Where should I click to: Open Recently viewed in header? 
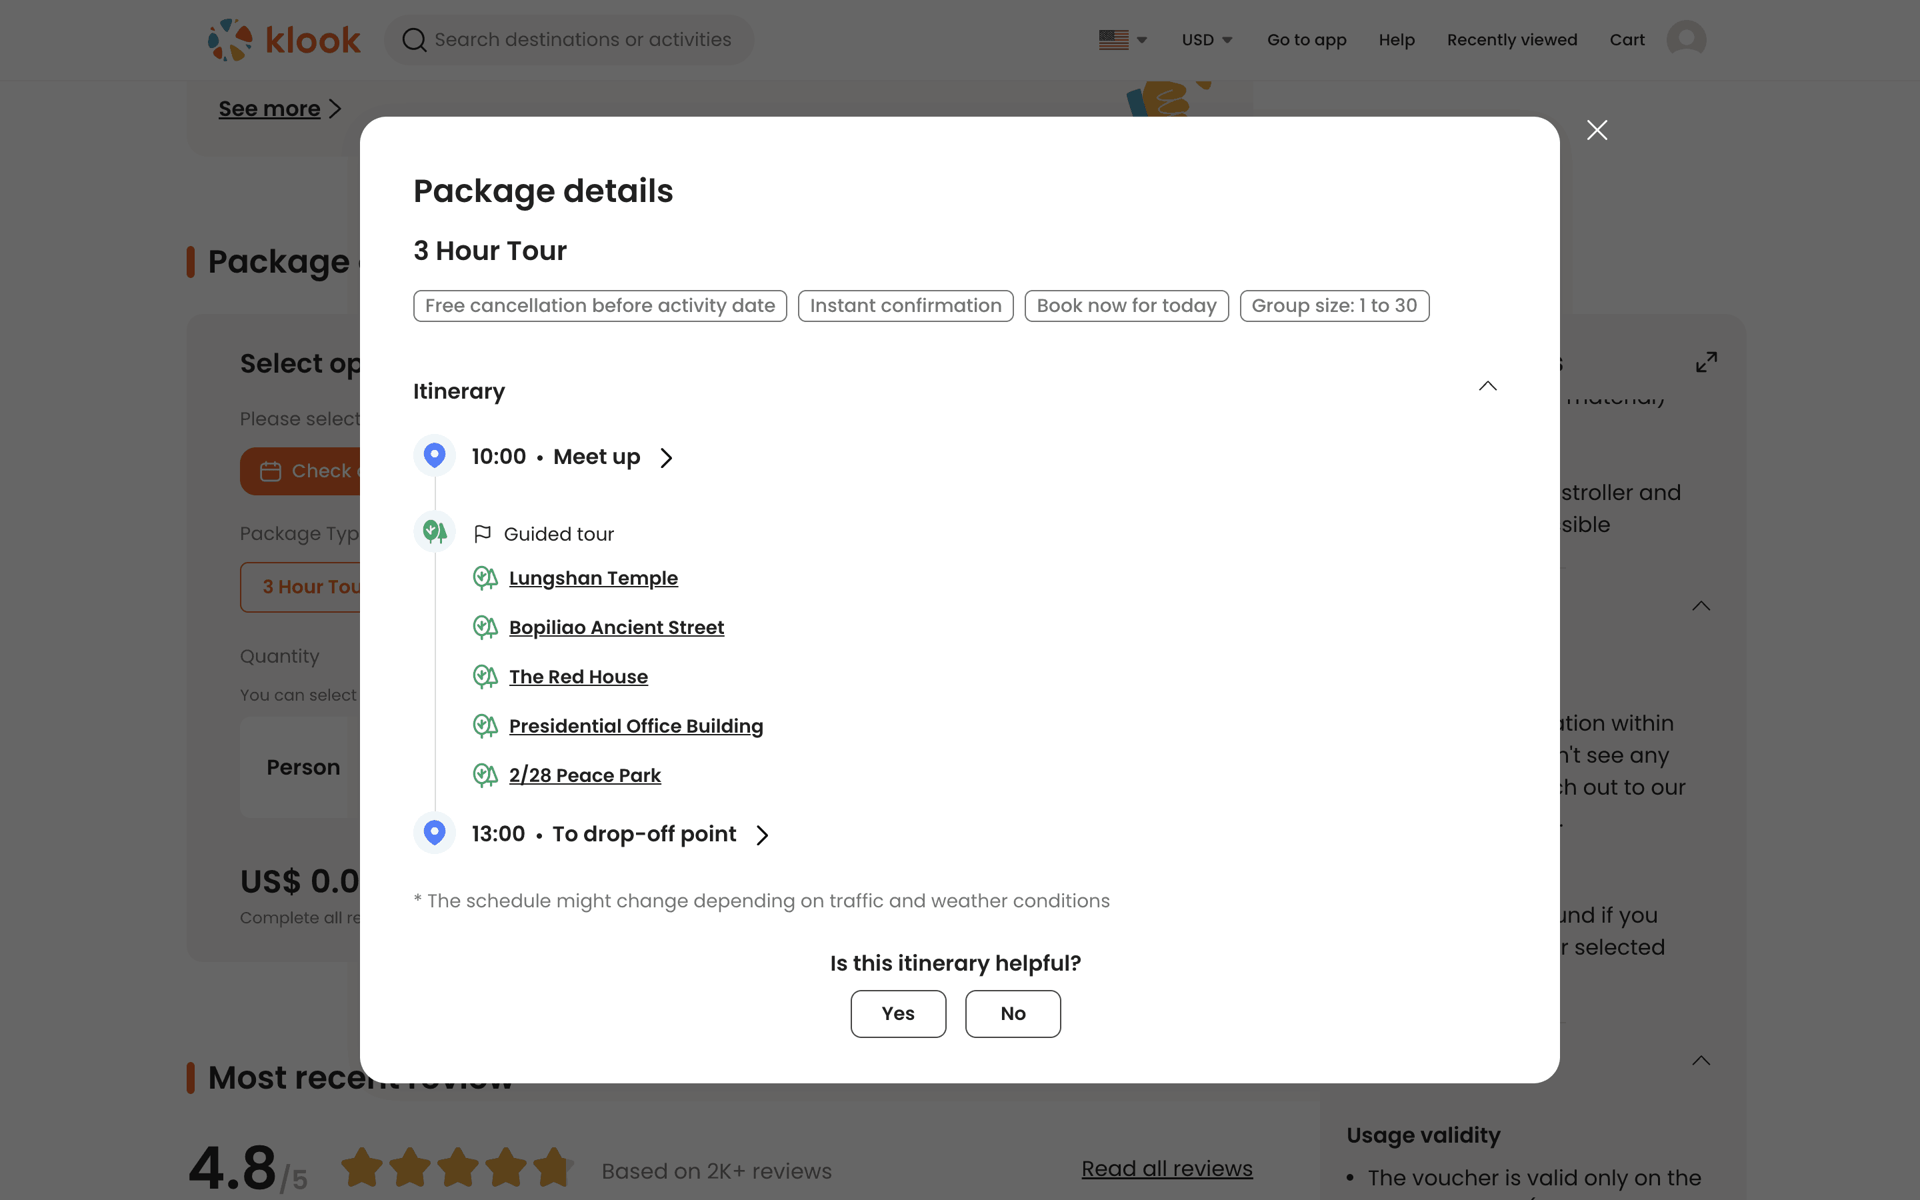[x=1512, y=40]
